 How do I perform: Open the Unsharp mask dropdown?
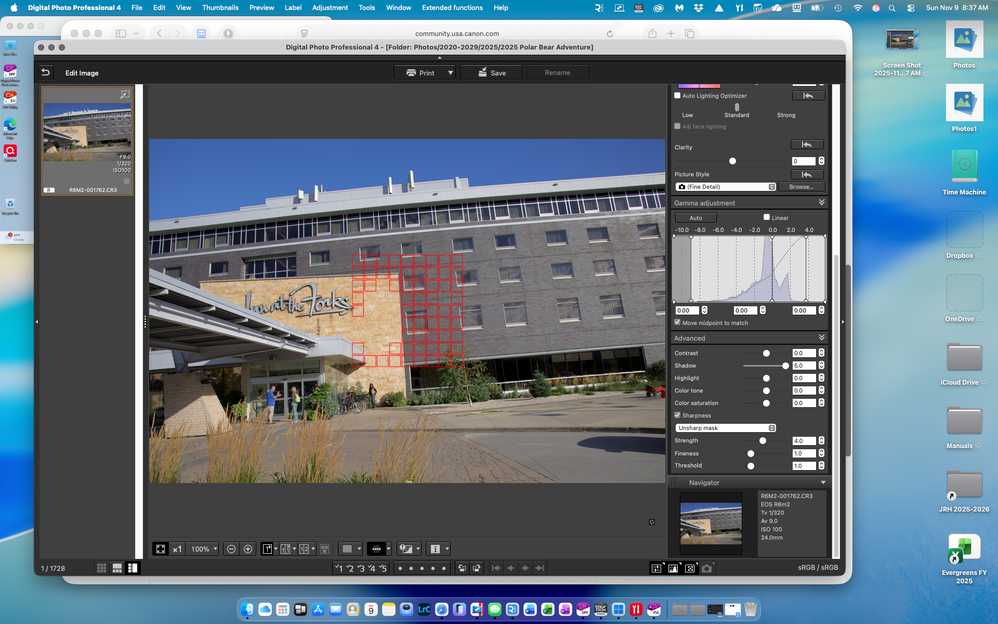(726, 428)
